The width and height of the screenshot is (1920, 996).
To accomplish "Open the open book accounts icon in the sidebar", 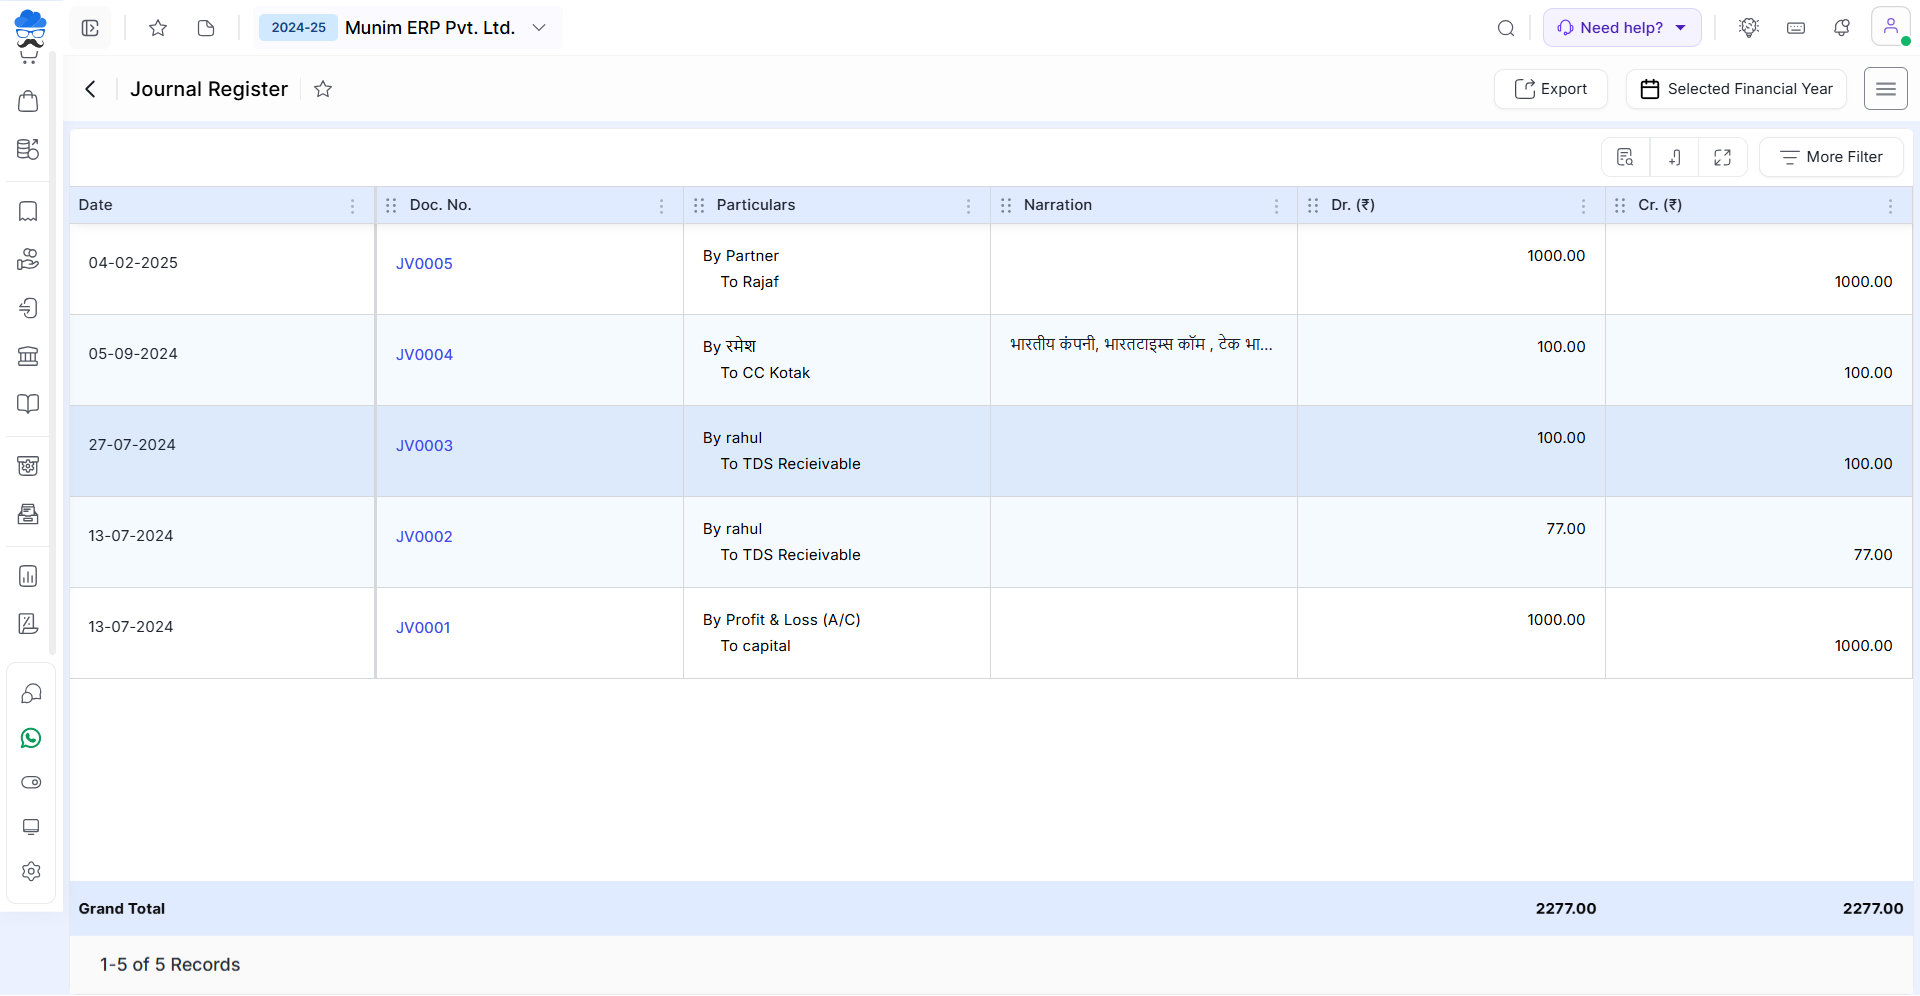I will pos(29,404).
